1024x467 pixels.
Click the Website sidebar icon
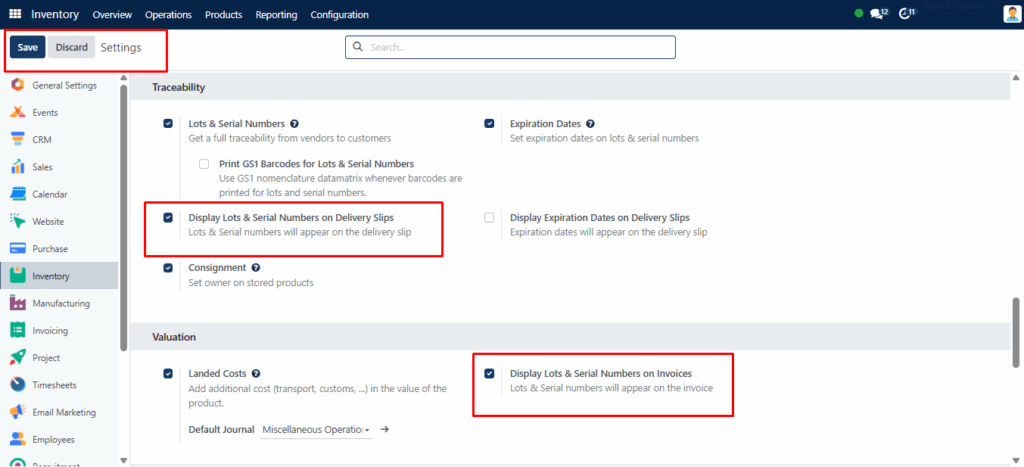(18, 221)
